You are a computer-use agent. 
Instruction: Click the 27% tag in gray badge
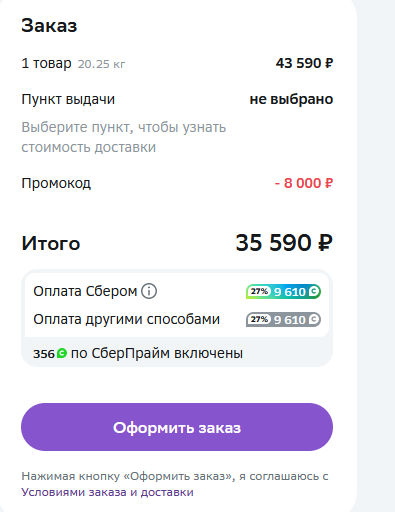(x=259, y=319)
